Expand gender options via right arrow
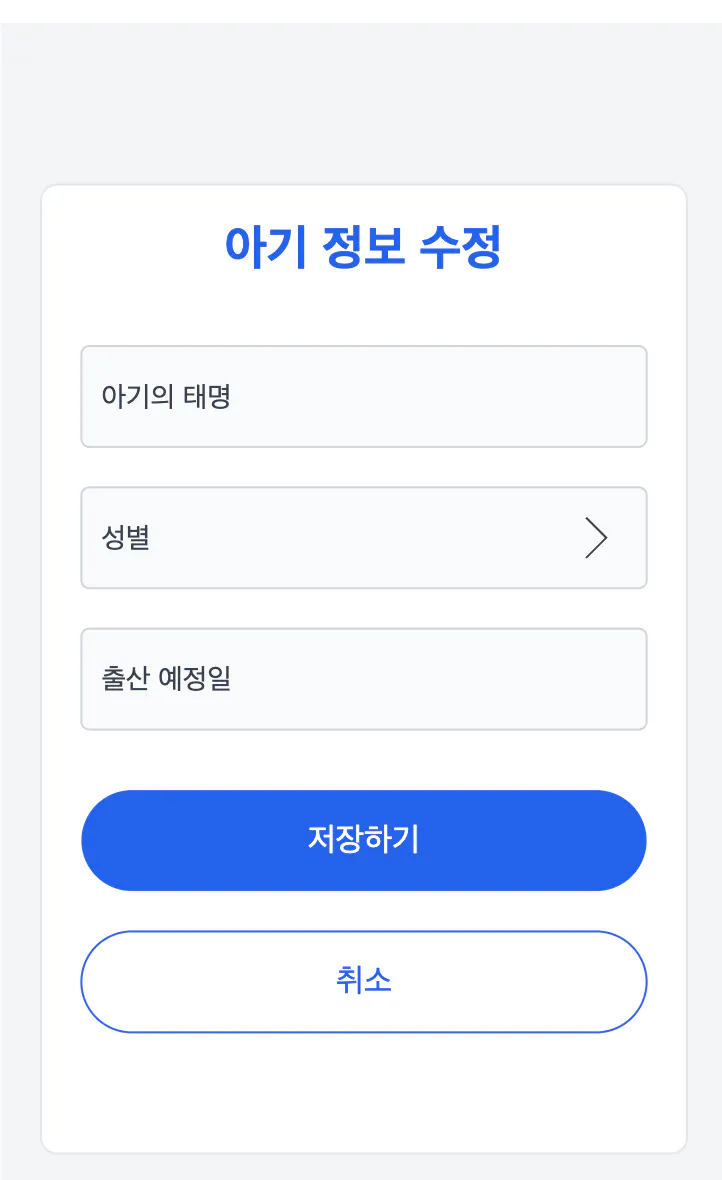 coord(596,537)
